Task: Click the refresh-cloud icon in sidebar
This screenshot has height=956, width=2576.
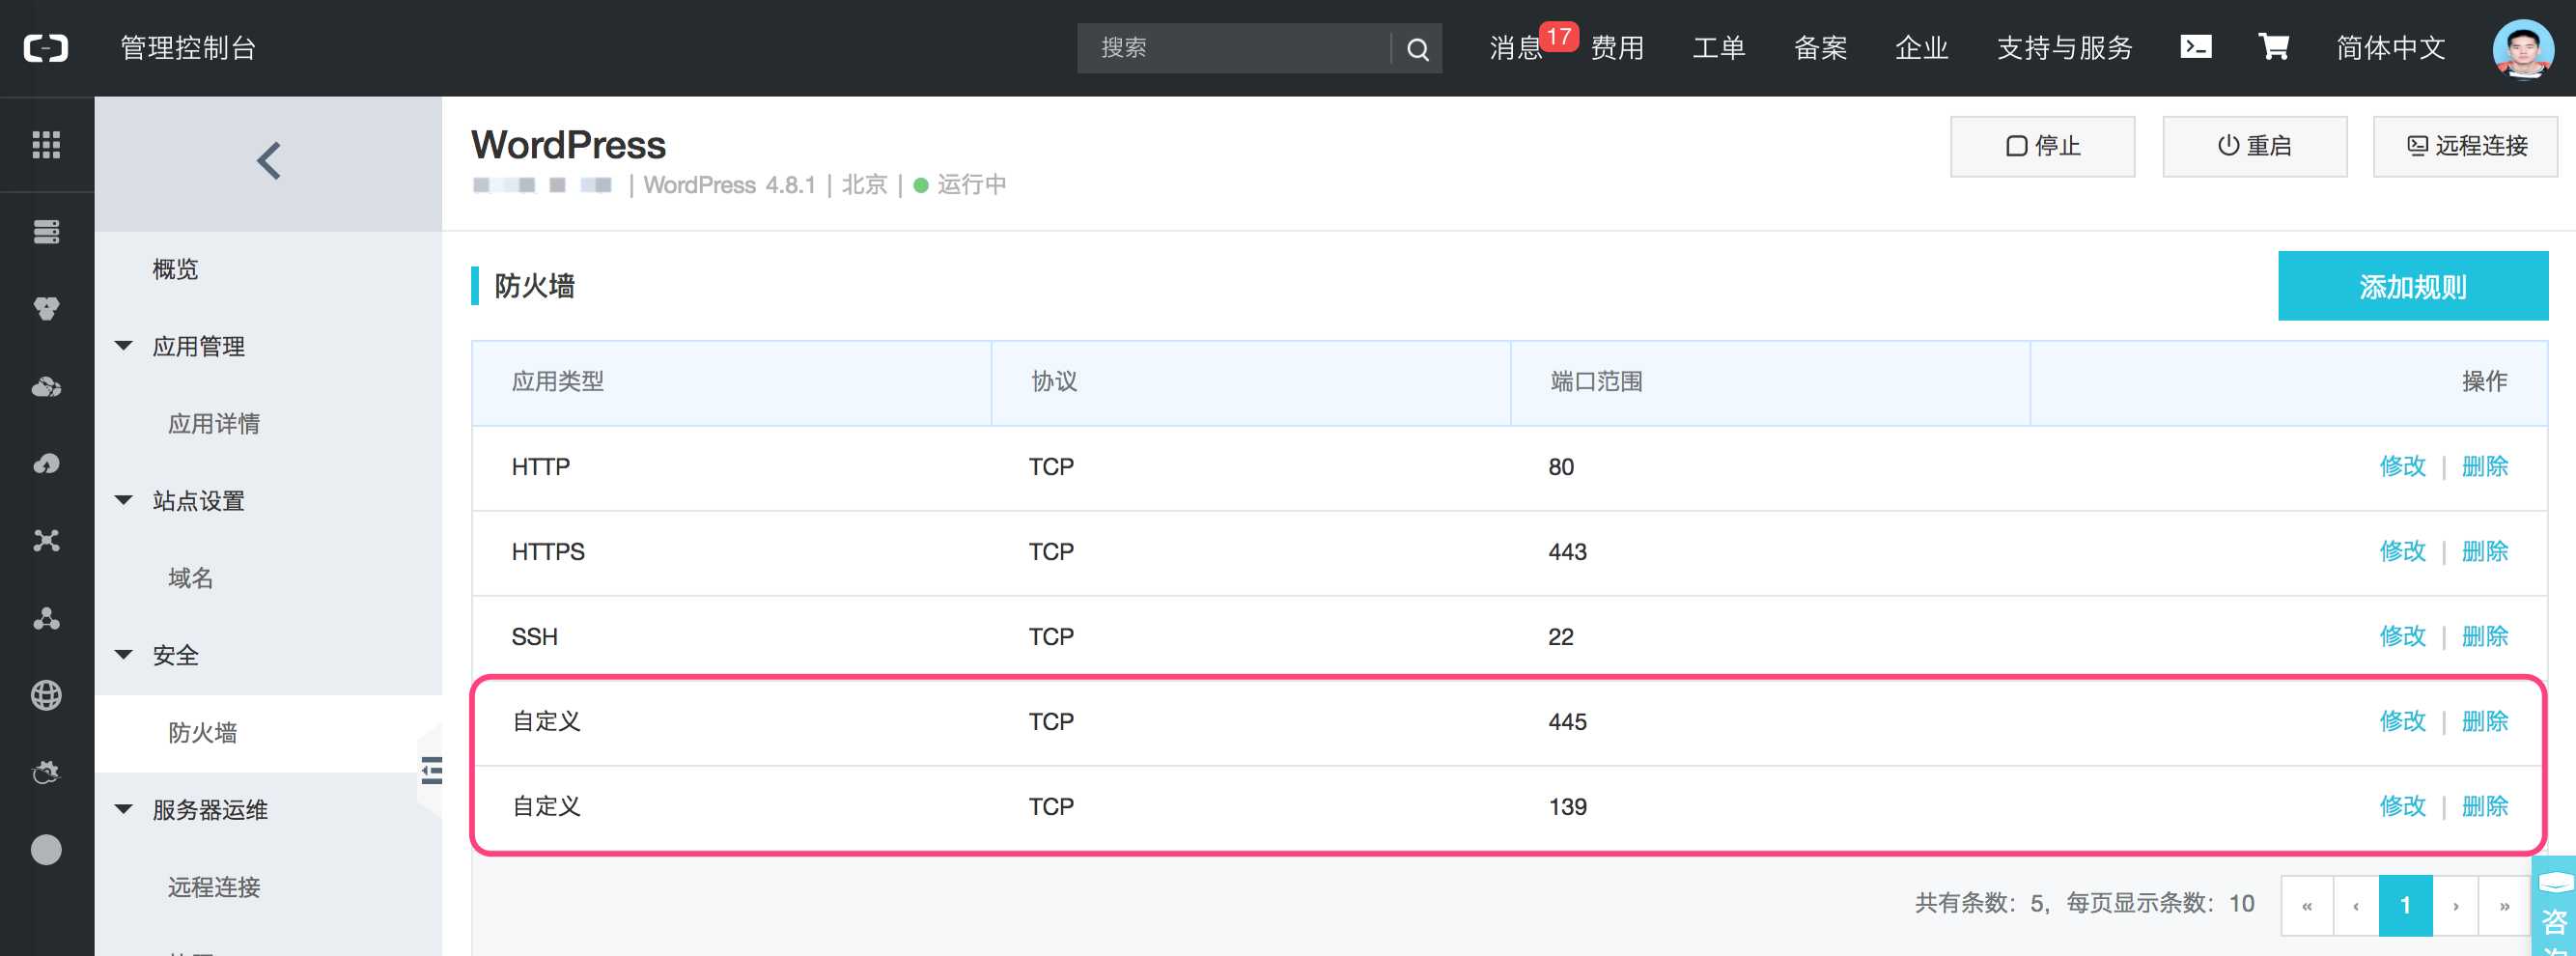Action: [46, 772]
